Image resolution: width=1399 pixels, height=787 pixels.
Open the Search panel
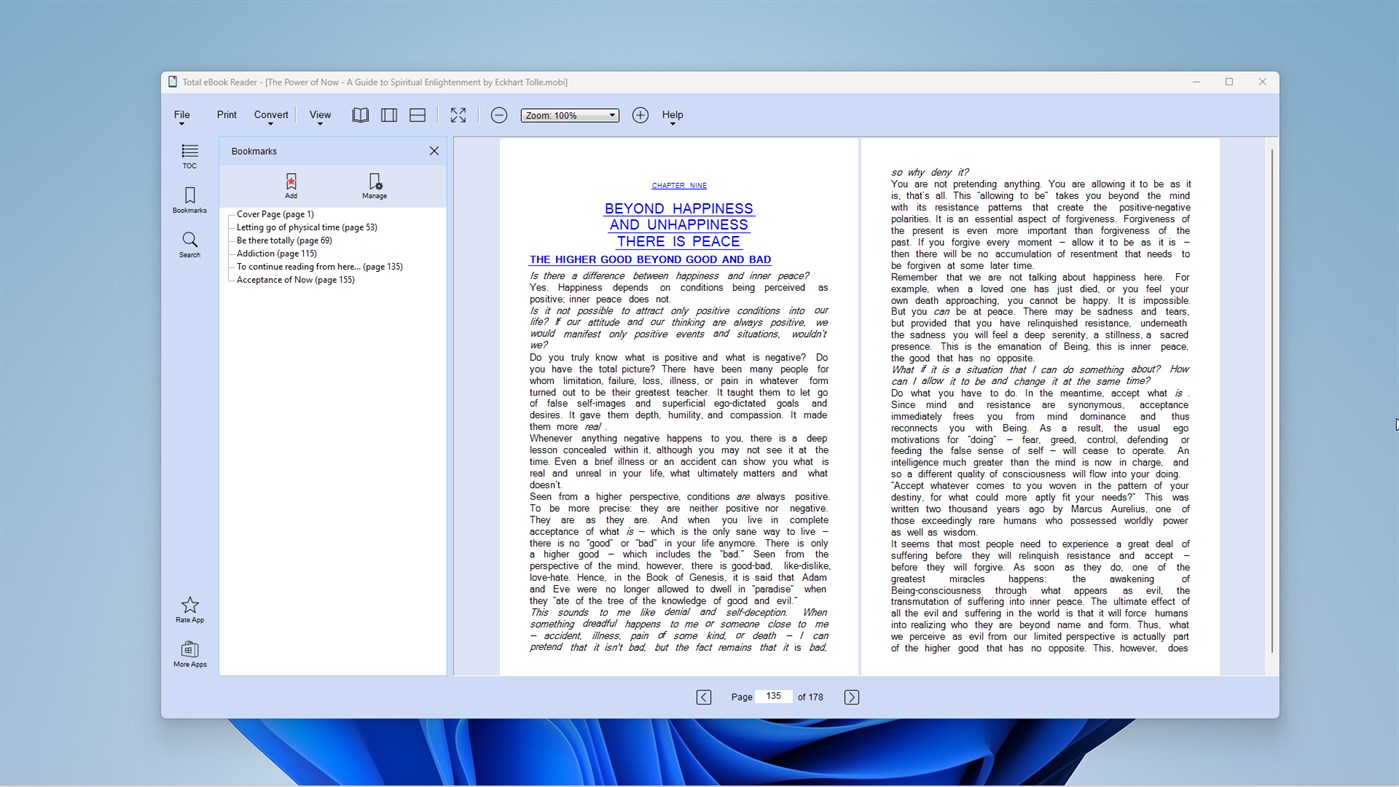click(189, 245)
